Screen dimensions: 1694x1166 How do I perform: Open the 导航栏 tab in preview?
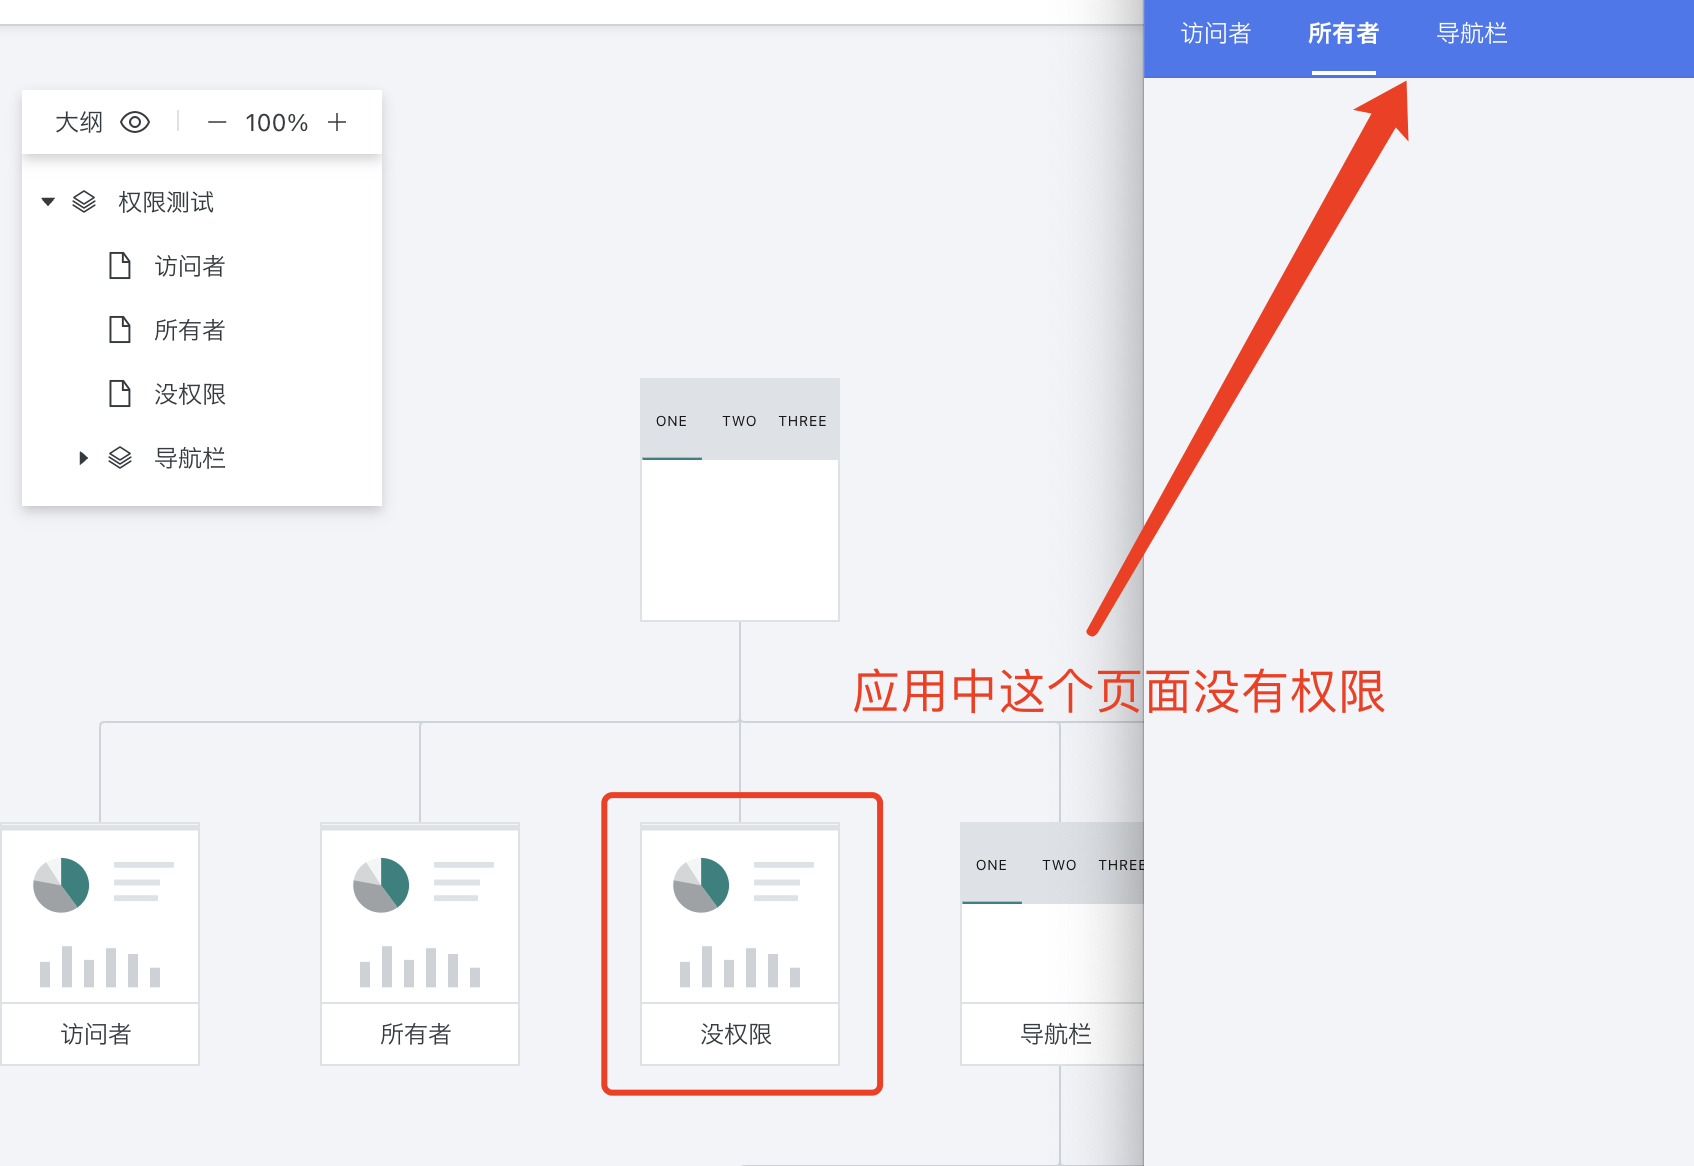pos(1471,34)
